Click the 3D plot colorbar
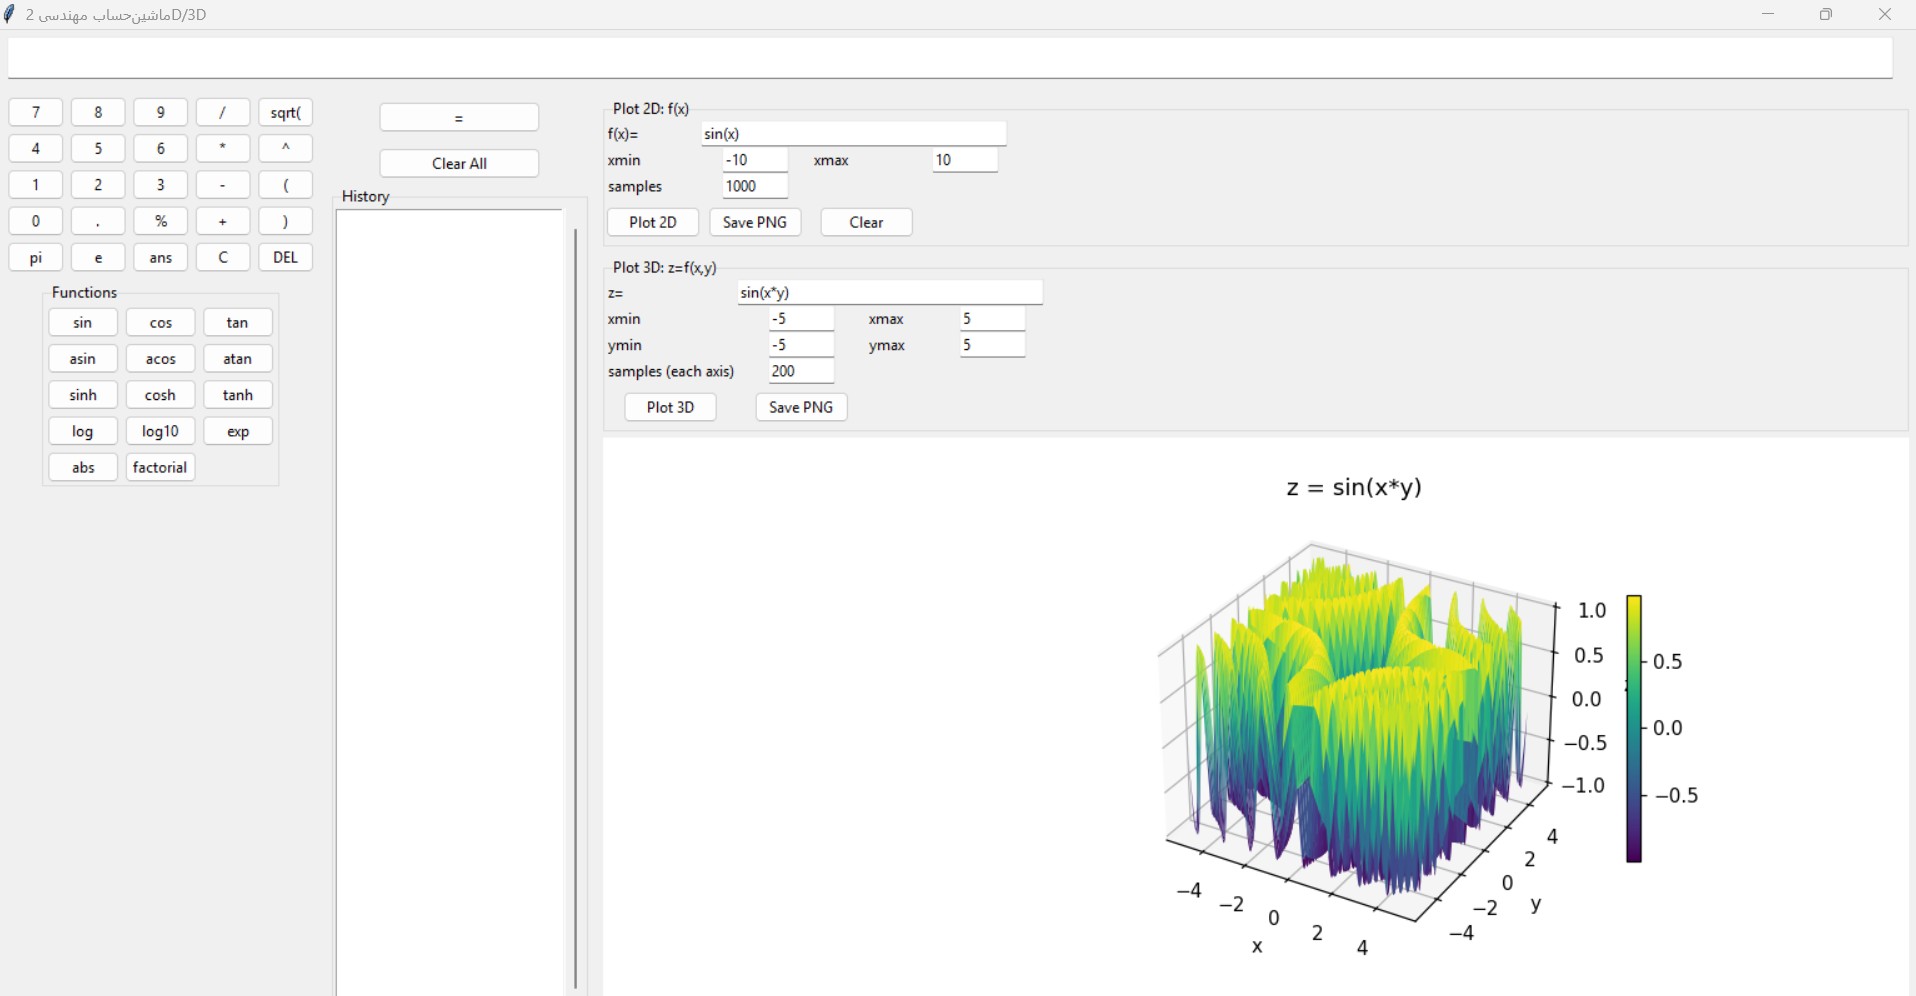Viewport: 1916px width, 996px height. coord(1634,728)
